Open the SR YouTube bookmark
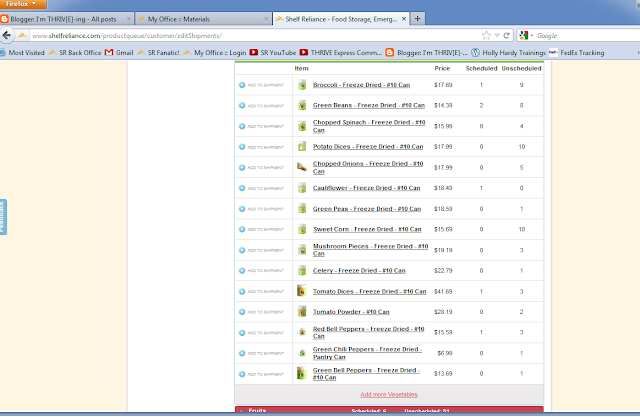The width and height of the screenshot is (640, 417). point(273,53)
